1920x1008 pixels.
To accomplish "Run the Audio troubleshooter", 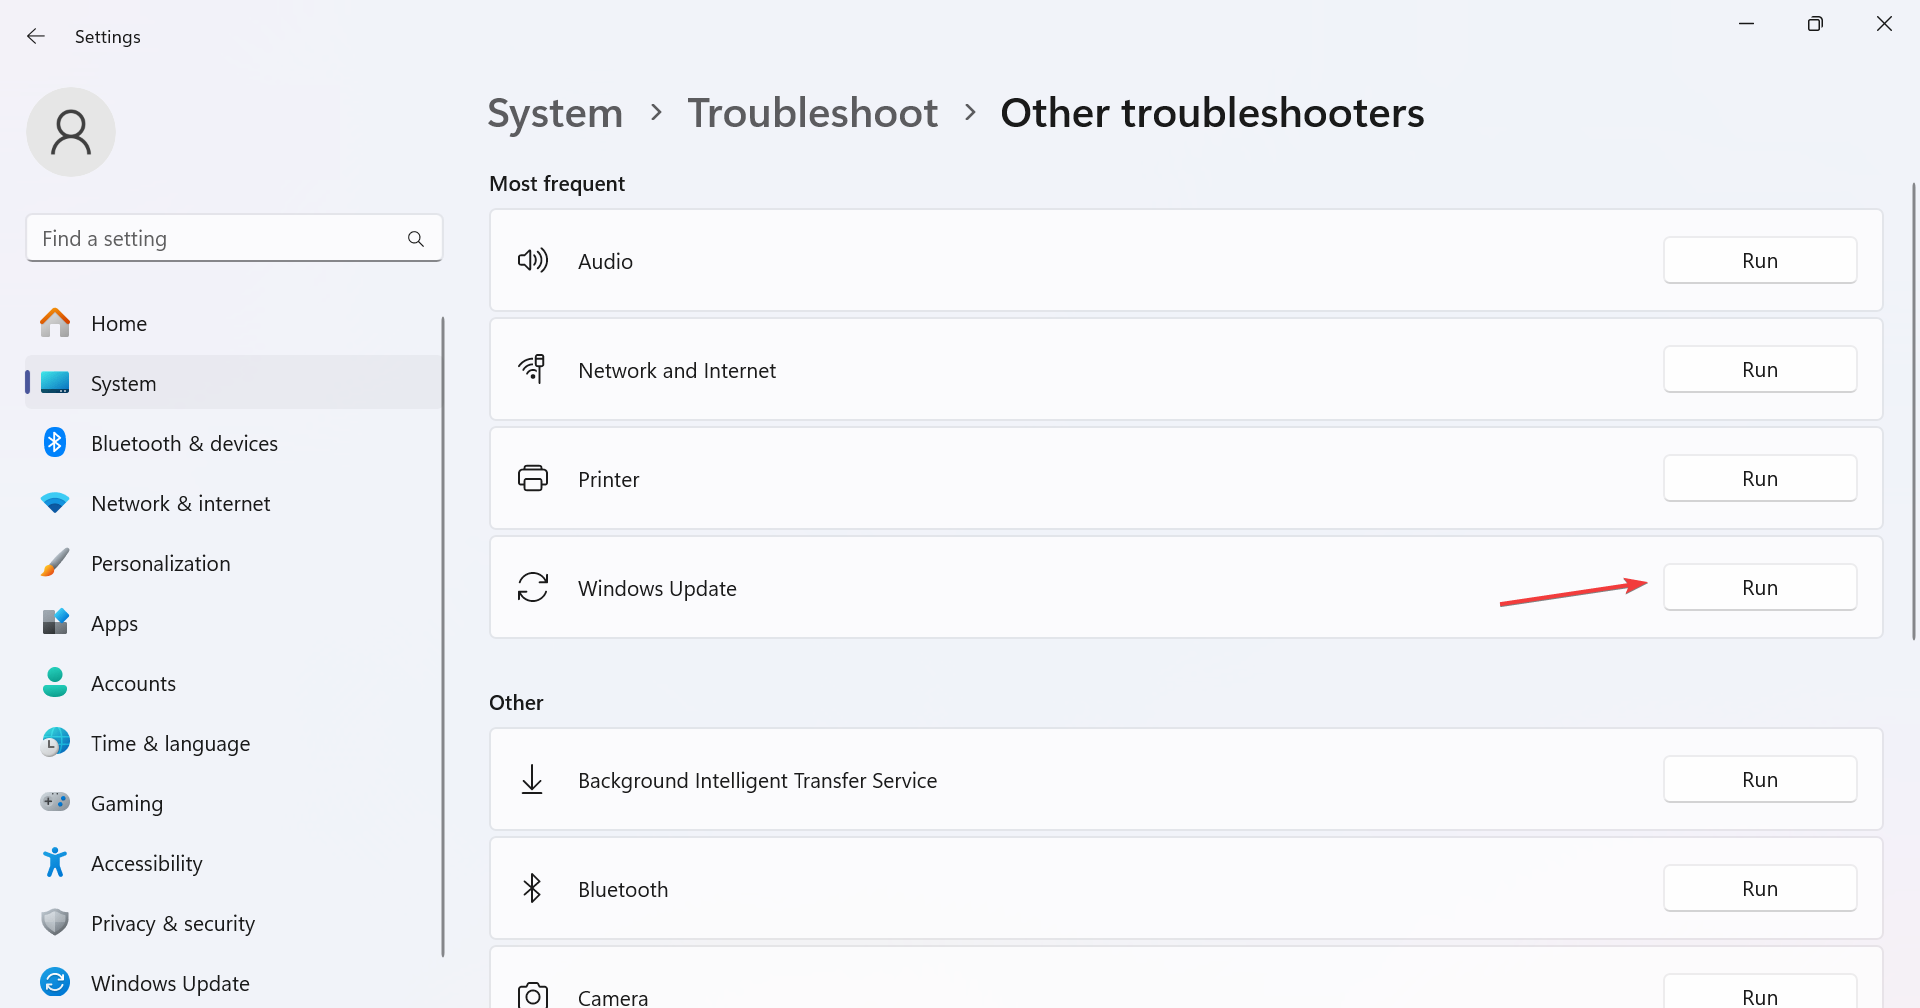I will pos(1759,261).
